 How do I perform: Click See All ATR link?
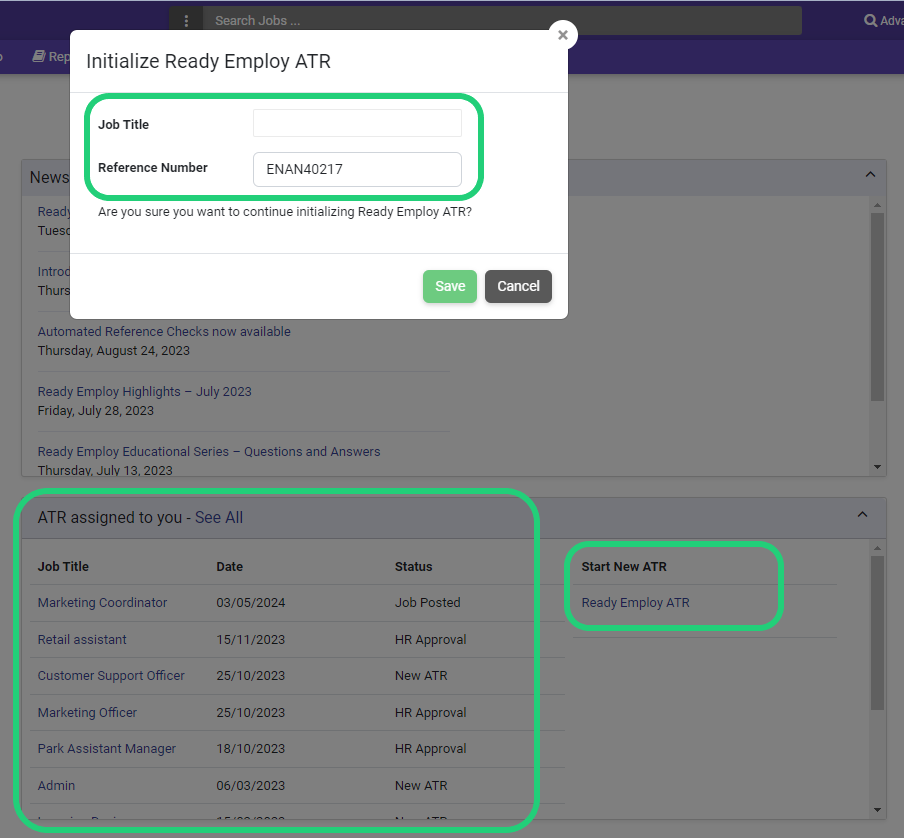[219, 518]
